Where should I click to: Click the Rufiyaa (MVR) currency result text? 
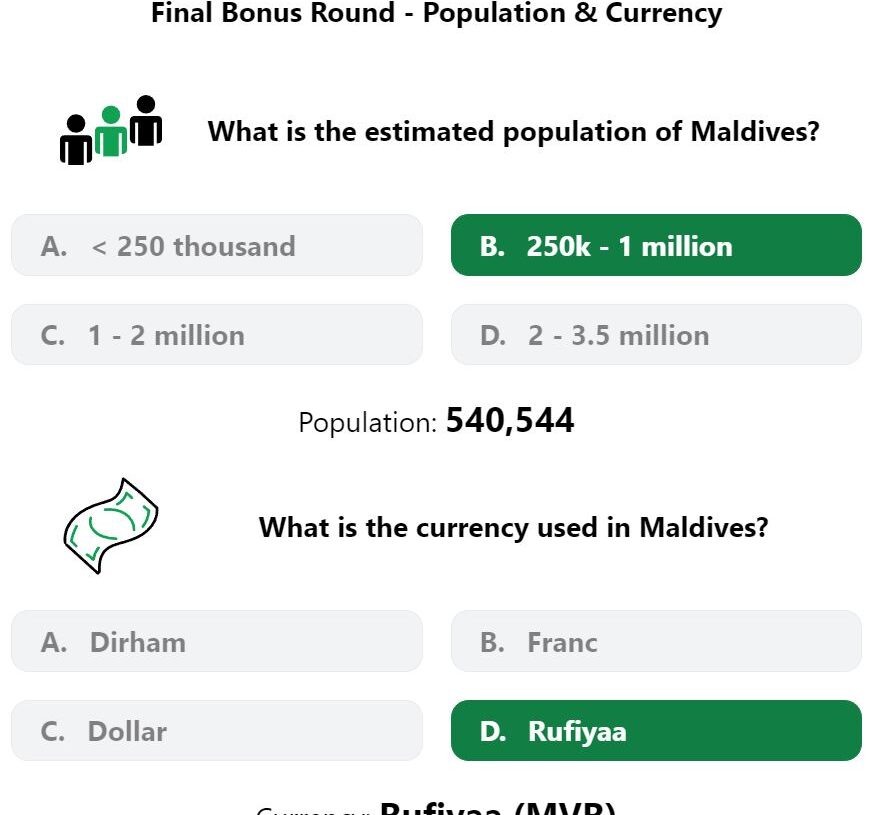click(x=436, y=808)
